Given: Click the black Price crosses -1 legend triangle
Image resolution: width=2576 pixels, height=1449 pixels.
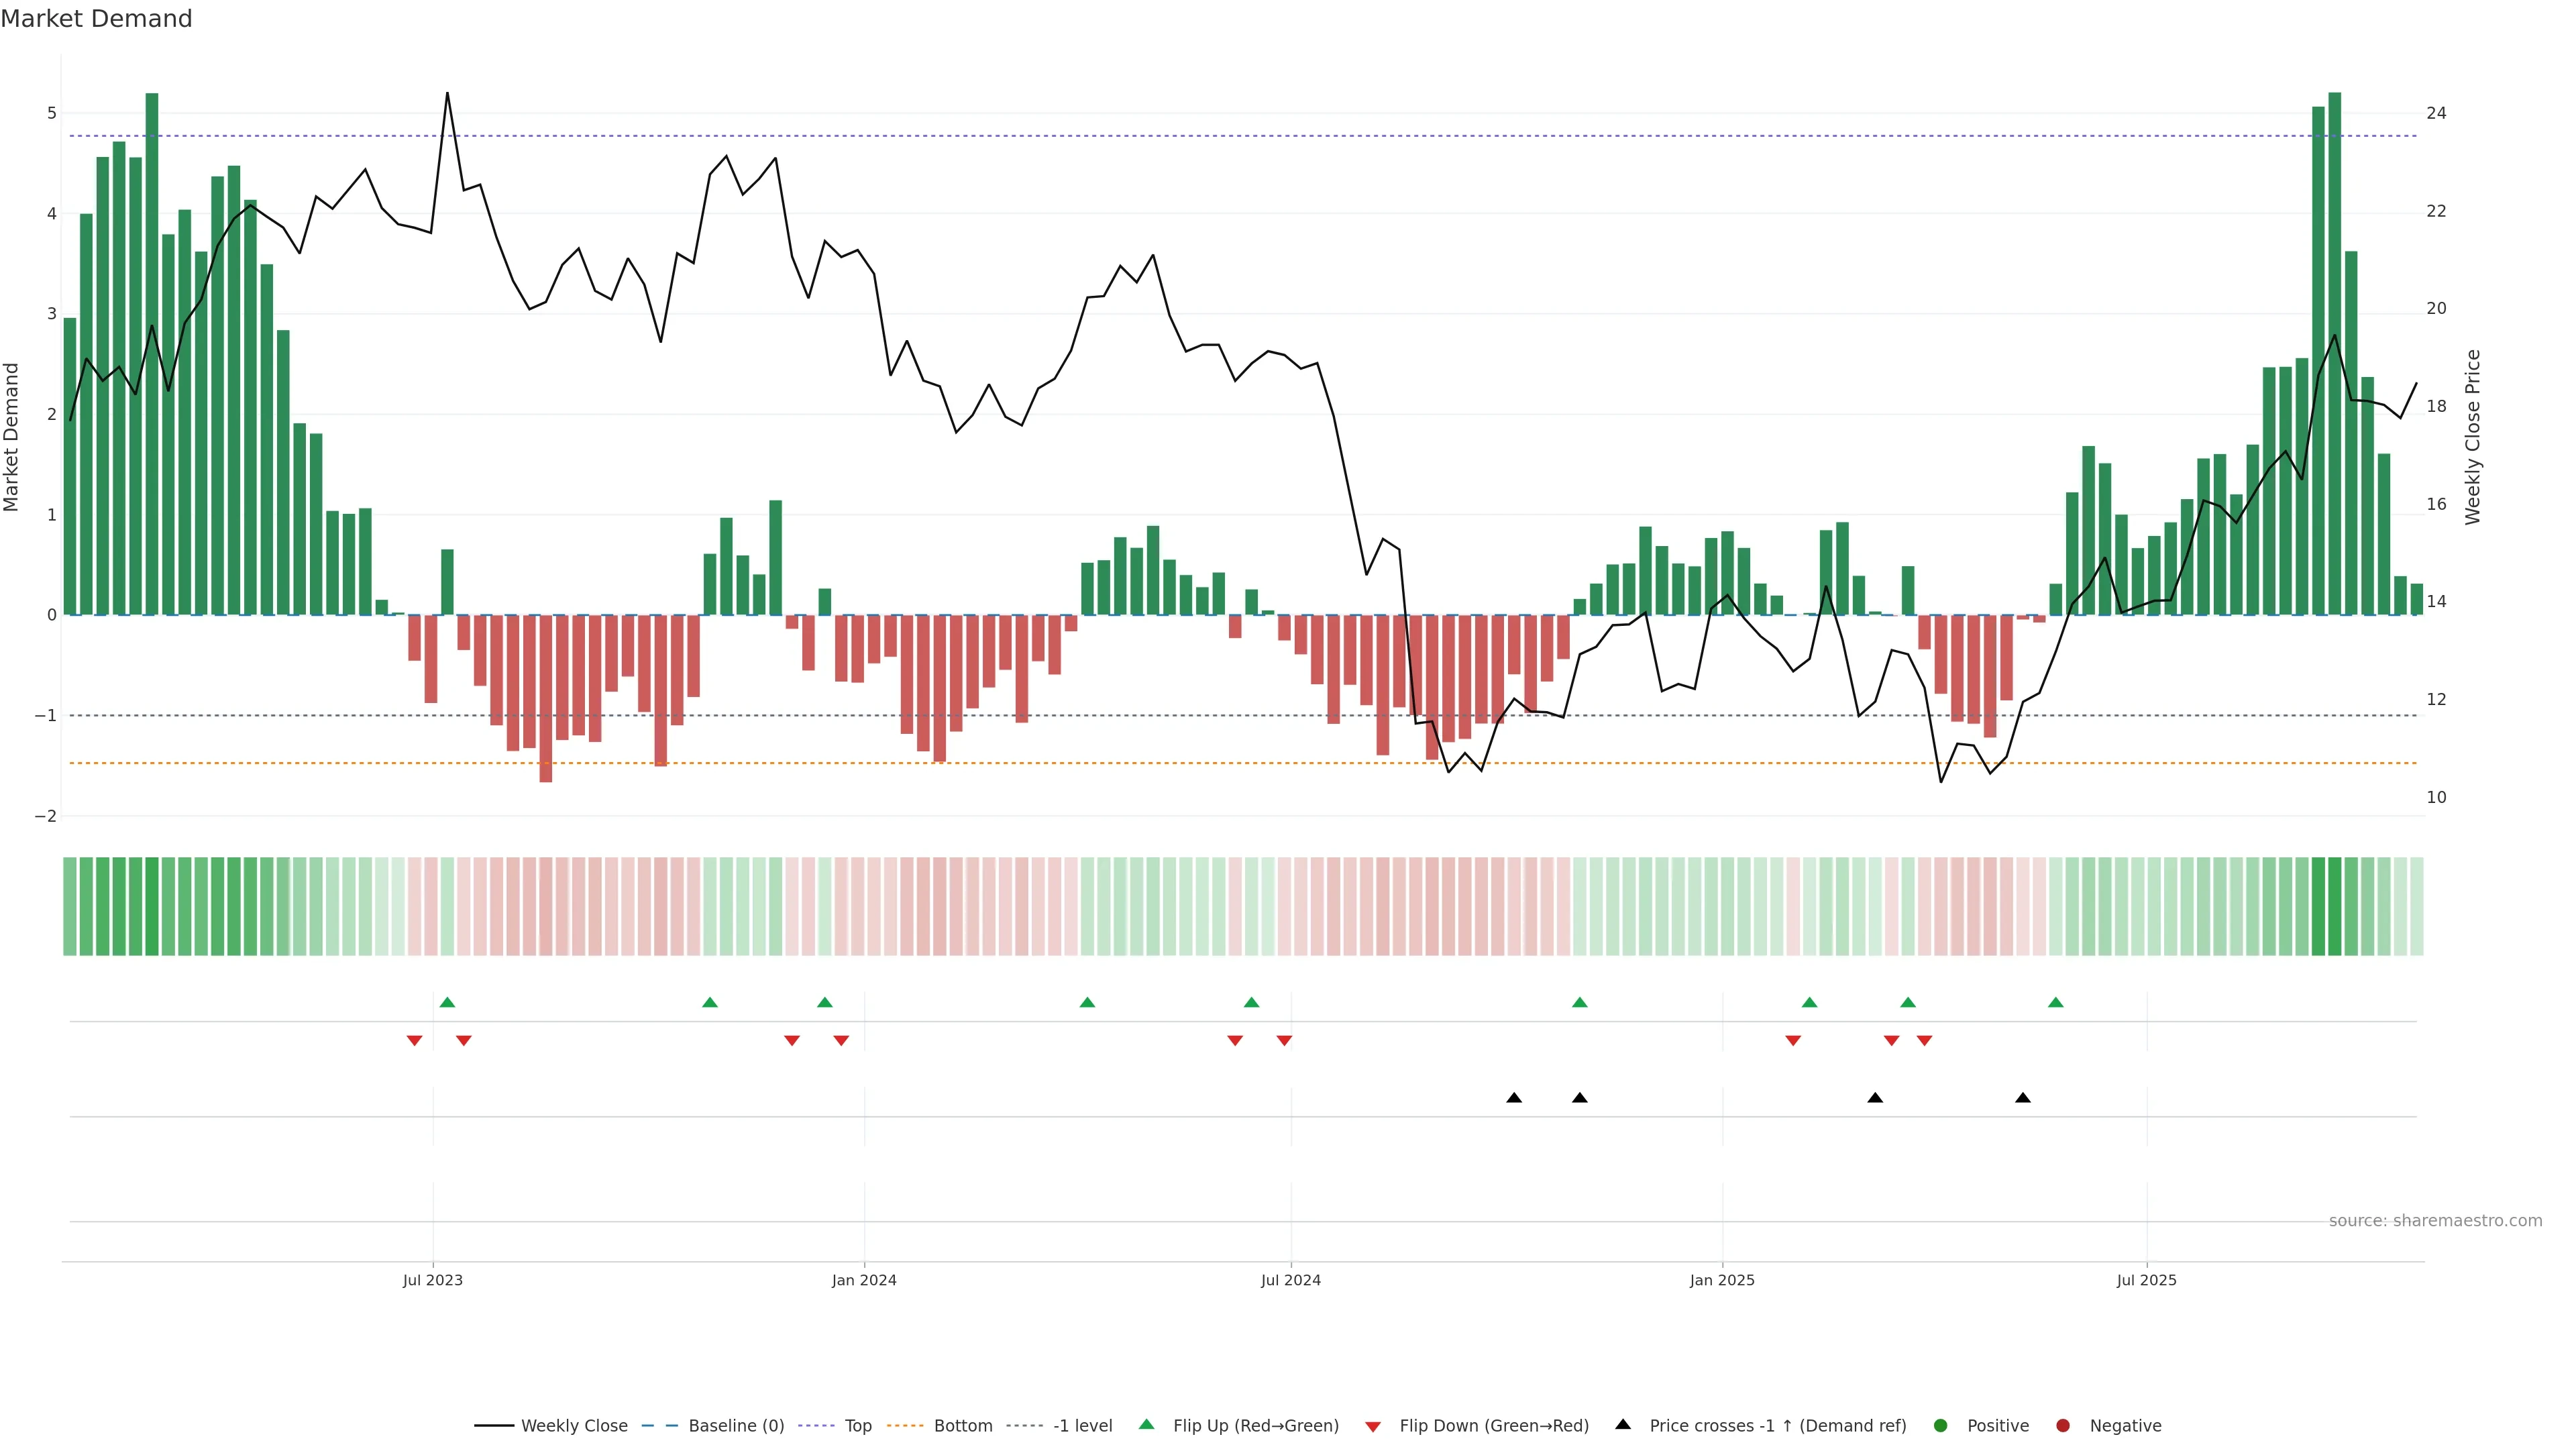Looking at the screenshot, I should [1623, 1424].
